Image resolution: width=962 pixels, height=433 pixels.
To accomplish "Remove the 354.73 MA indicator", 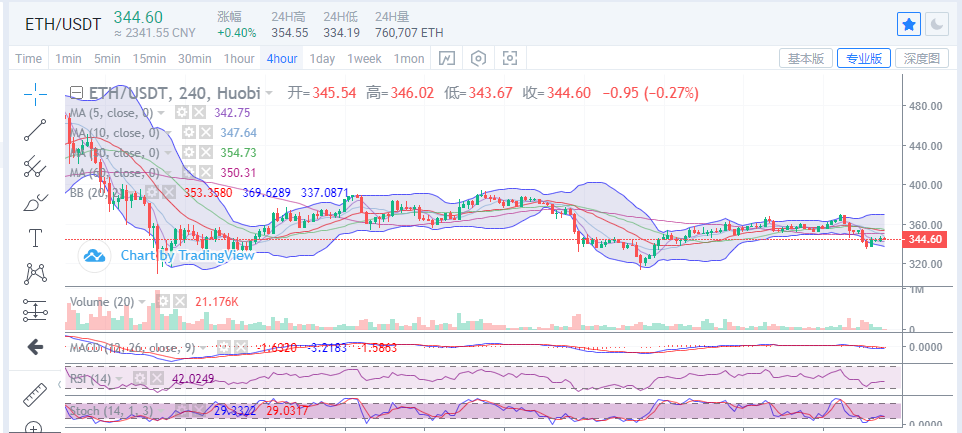I will coord(206,153).
